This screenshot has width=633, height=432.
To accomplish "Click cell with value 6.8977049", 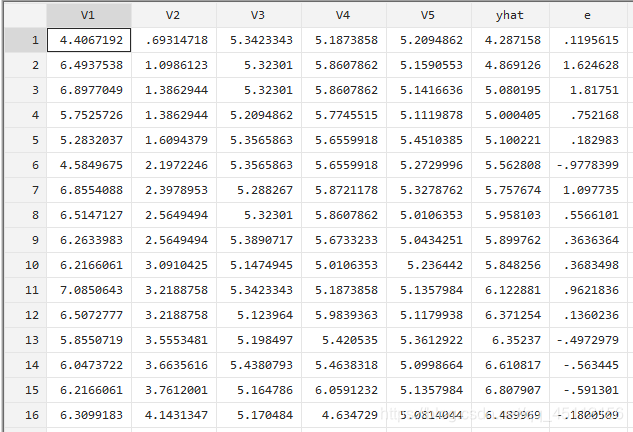I will (x=89, y=90).
